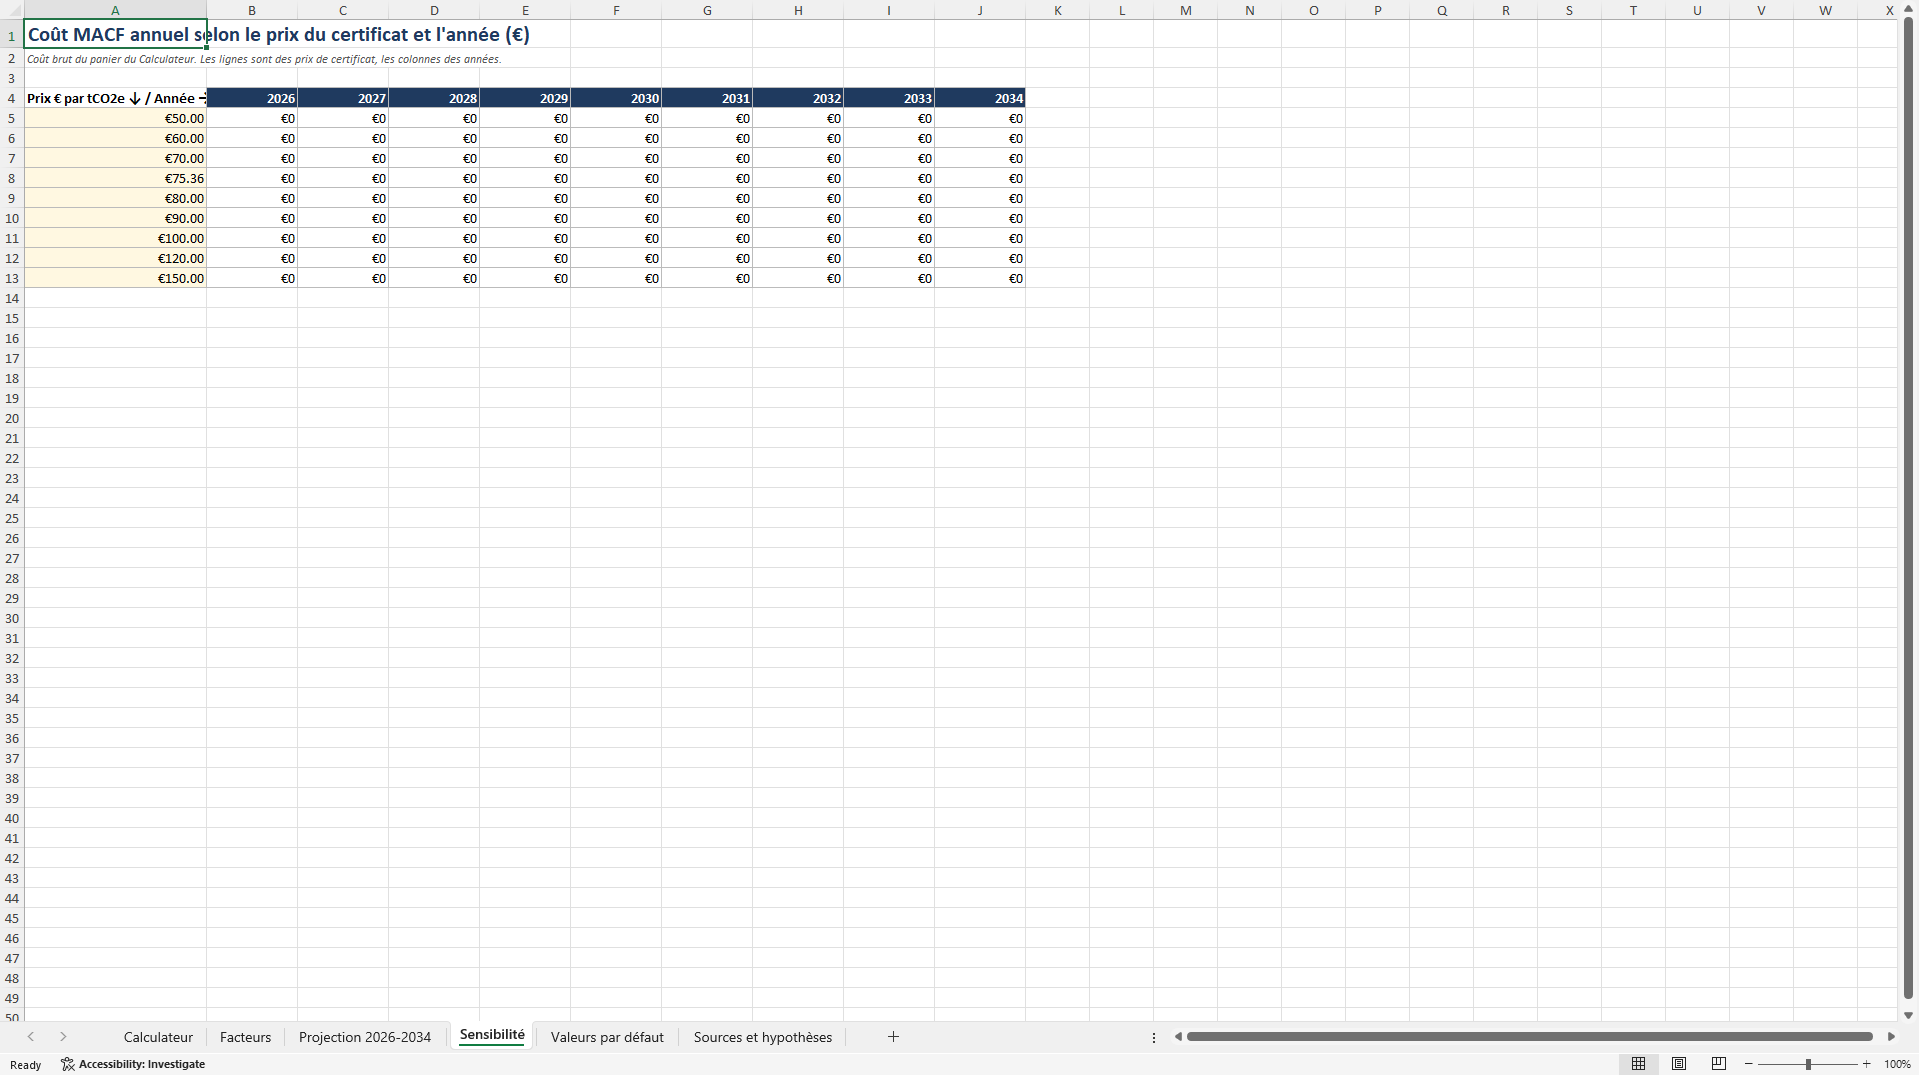
Task: Switch to Page Layout view
Action: (x=1679, y=1064)
